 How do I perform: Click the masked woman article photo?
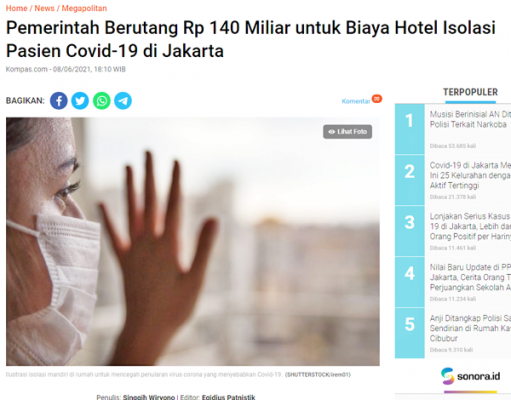pos(193,241)
